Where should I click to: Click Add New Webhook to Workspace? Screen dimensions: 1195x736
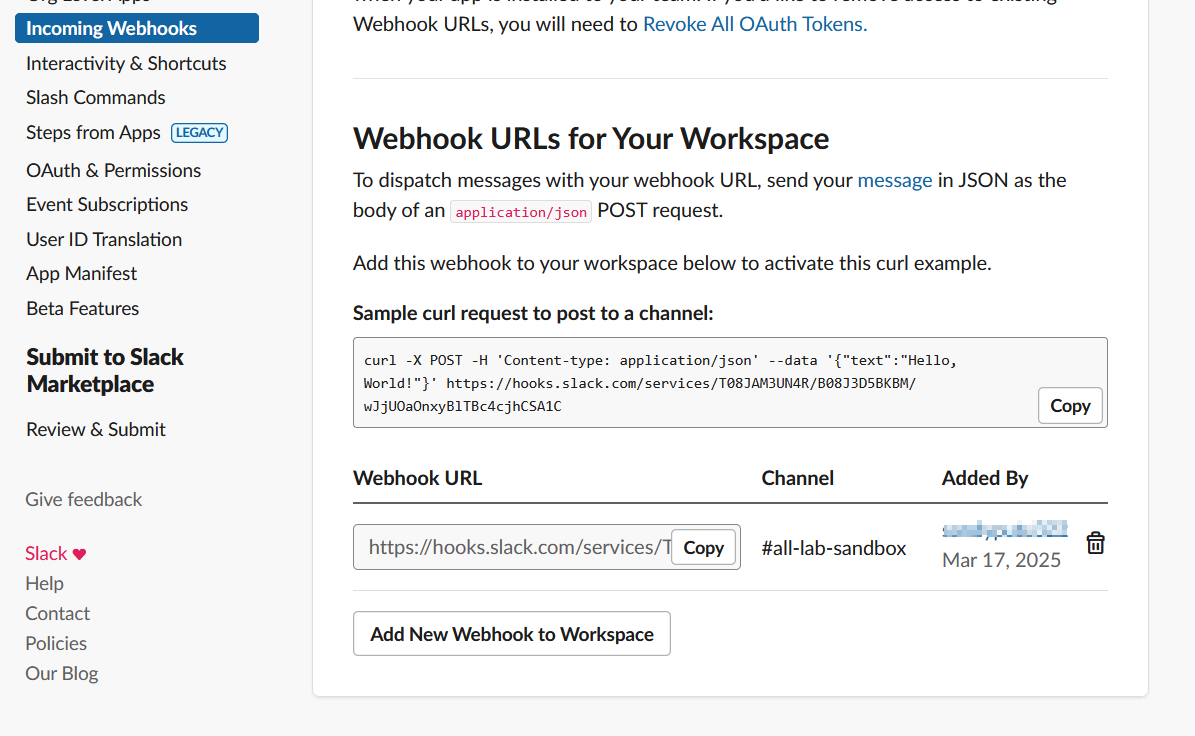pyautogui.click(x=511, y=634)
